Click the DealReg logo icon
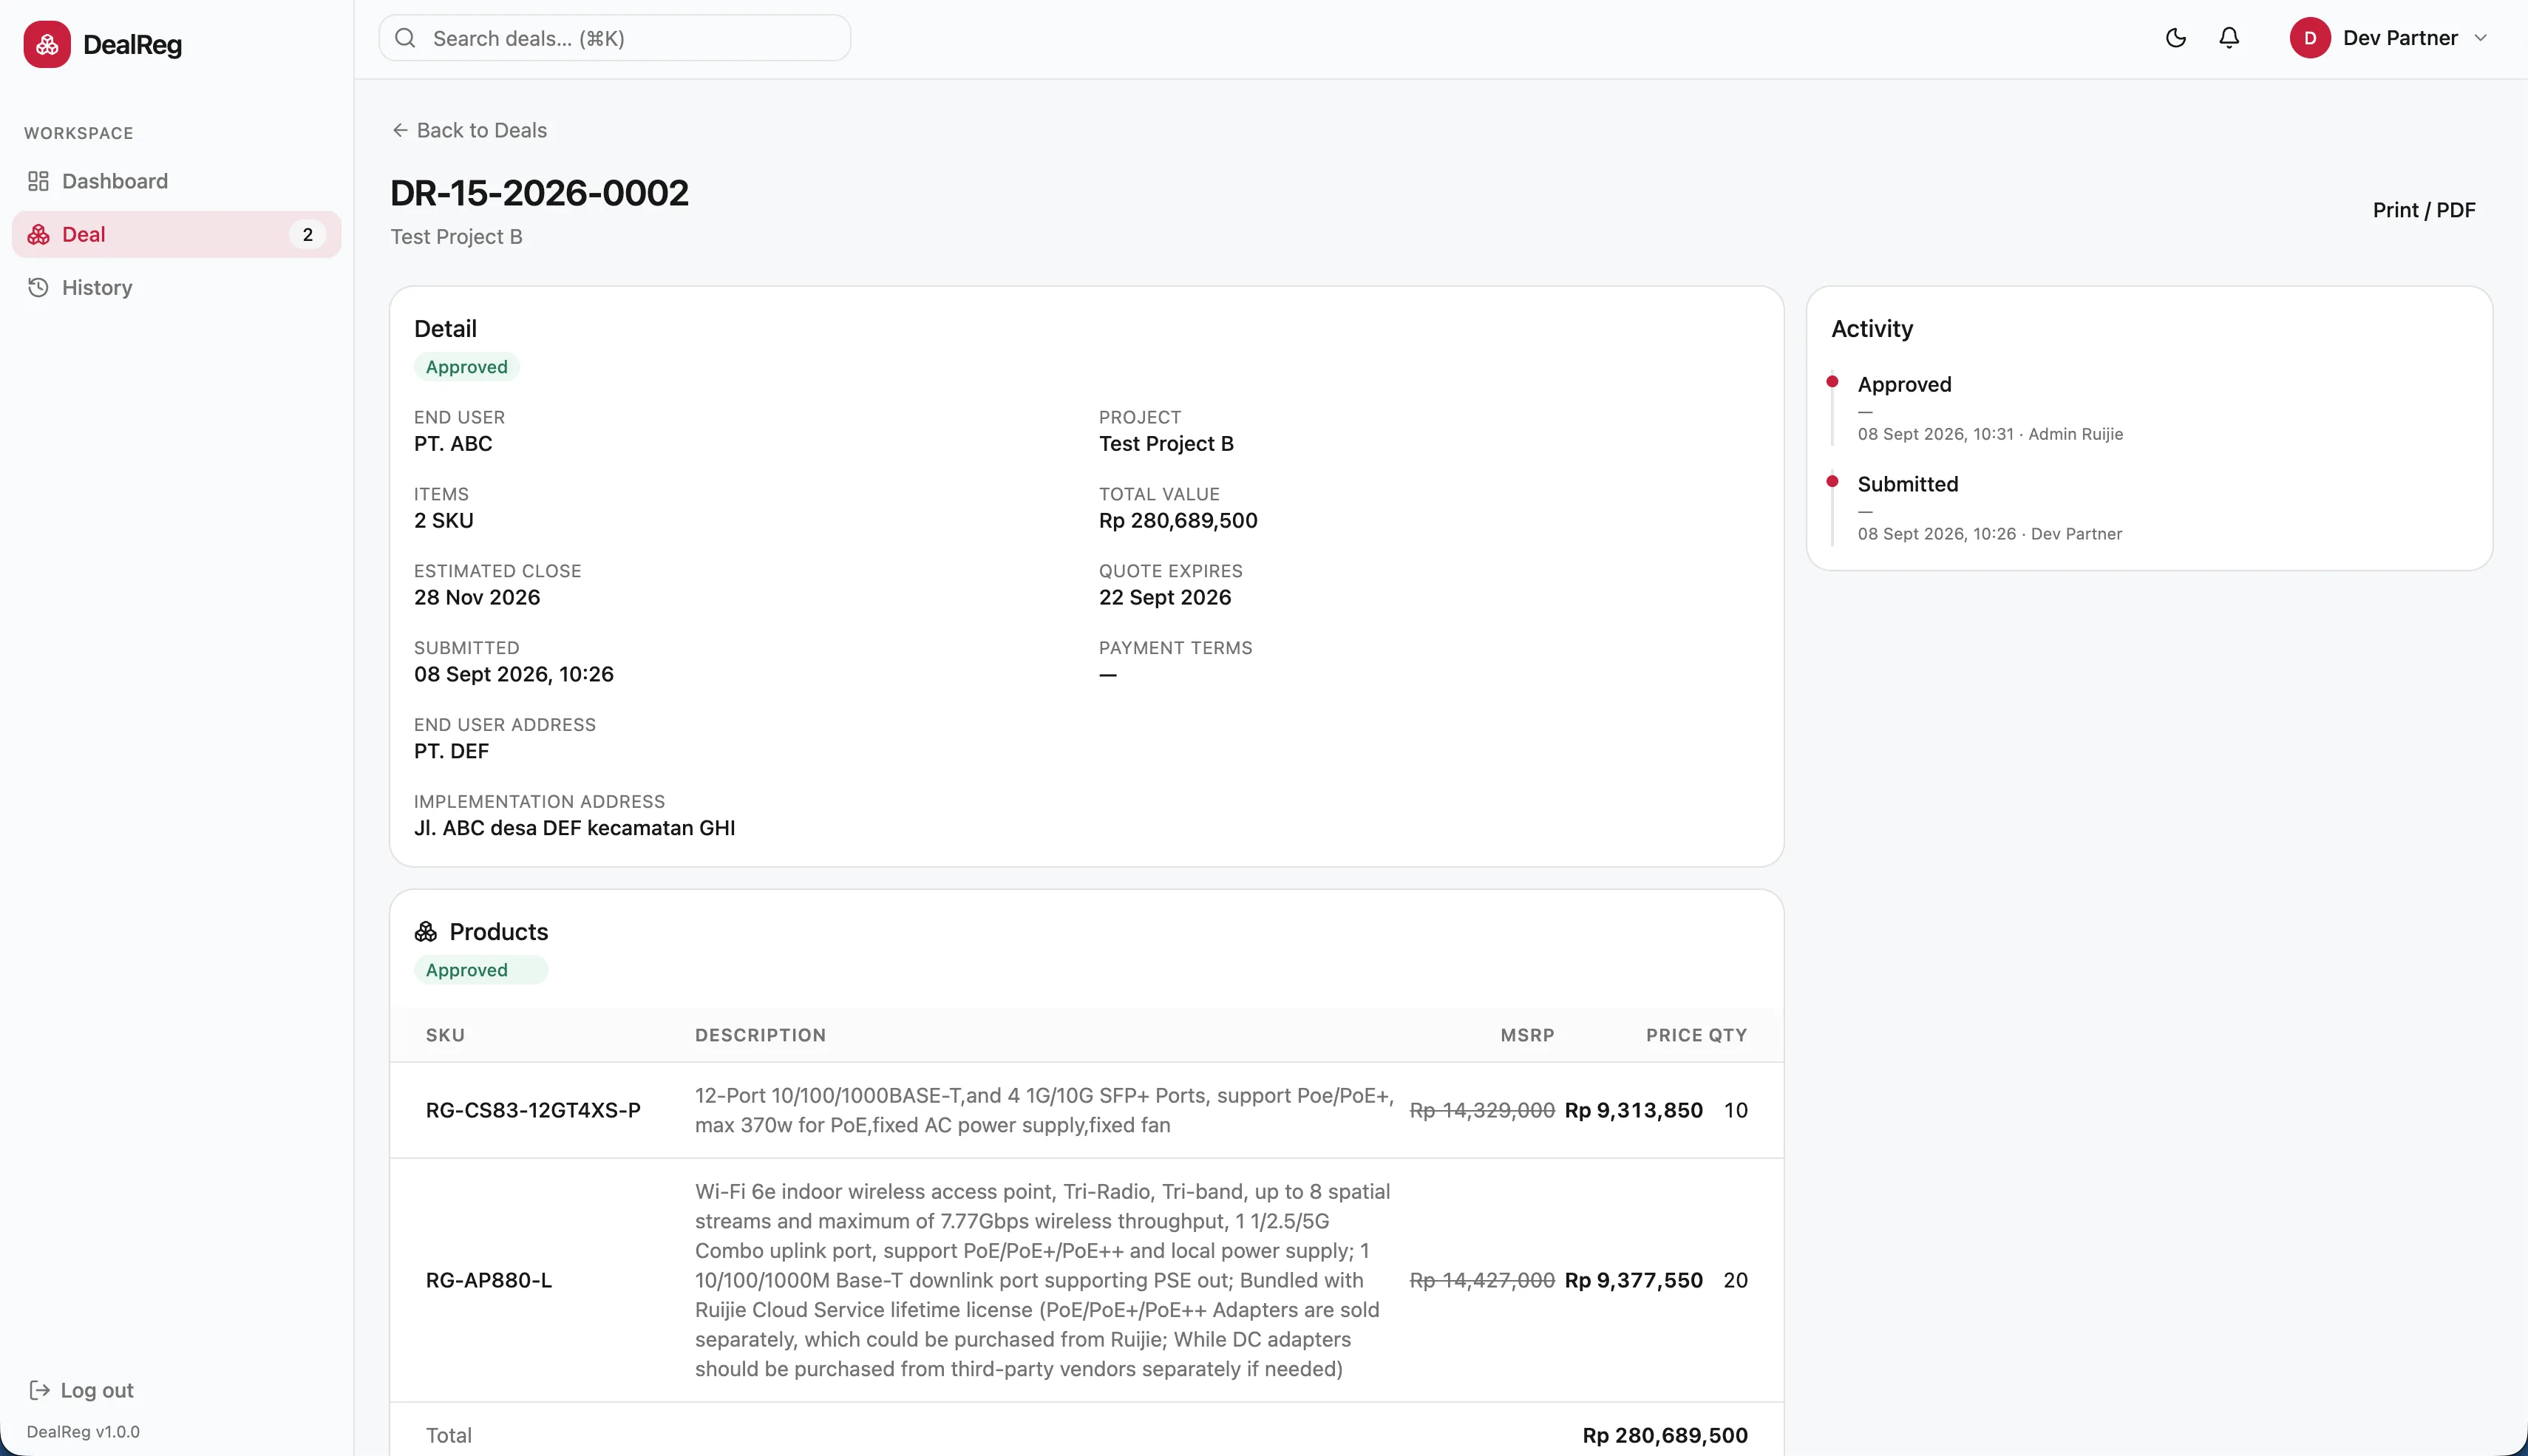Screen dimensions: 2528x1456 coord(47,44)
